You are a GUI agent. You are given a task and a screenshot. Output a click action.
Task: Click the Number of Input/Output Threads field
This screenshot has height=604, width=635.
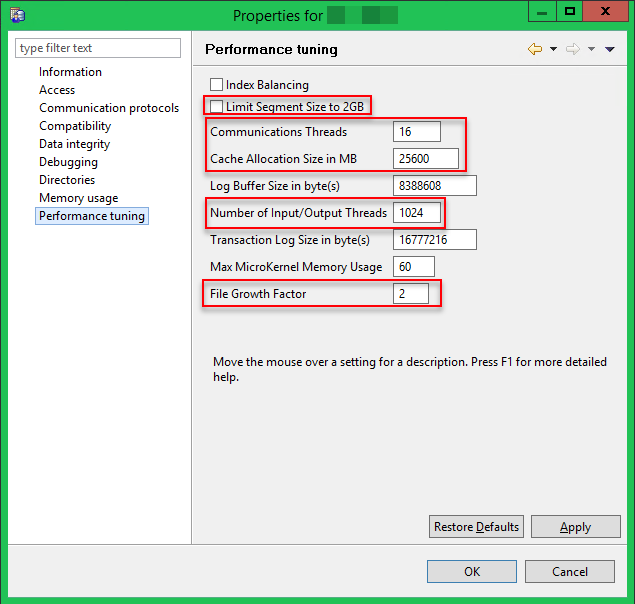pos(416,213)
